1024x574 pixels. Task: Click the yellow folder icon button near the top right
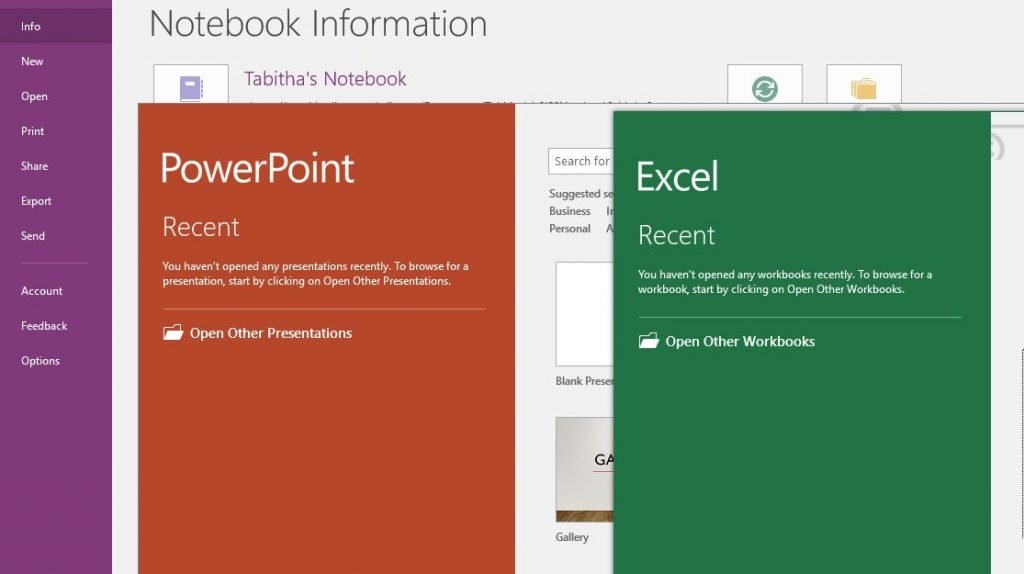(863, 88)
